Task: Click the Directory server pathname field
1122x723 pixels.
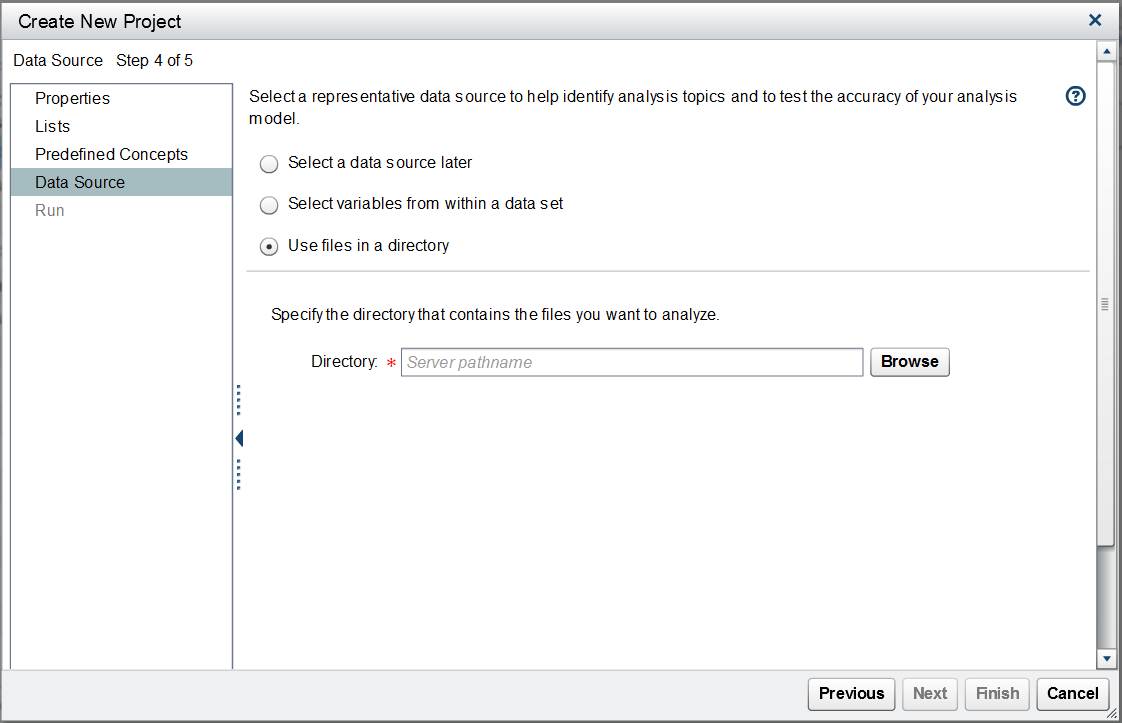Action: tap(631, 362)
